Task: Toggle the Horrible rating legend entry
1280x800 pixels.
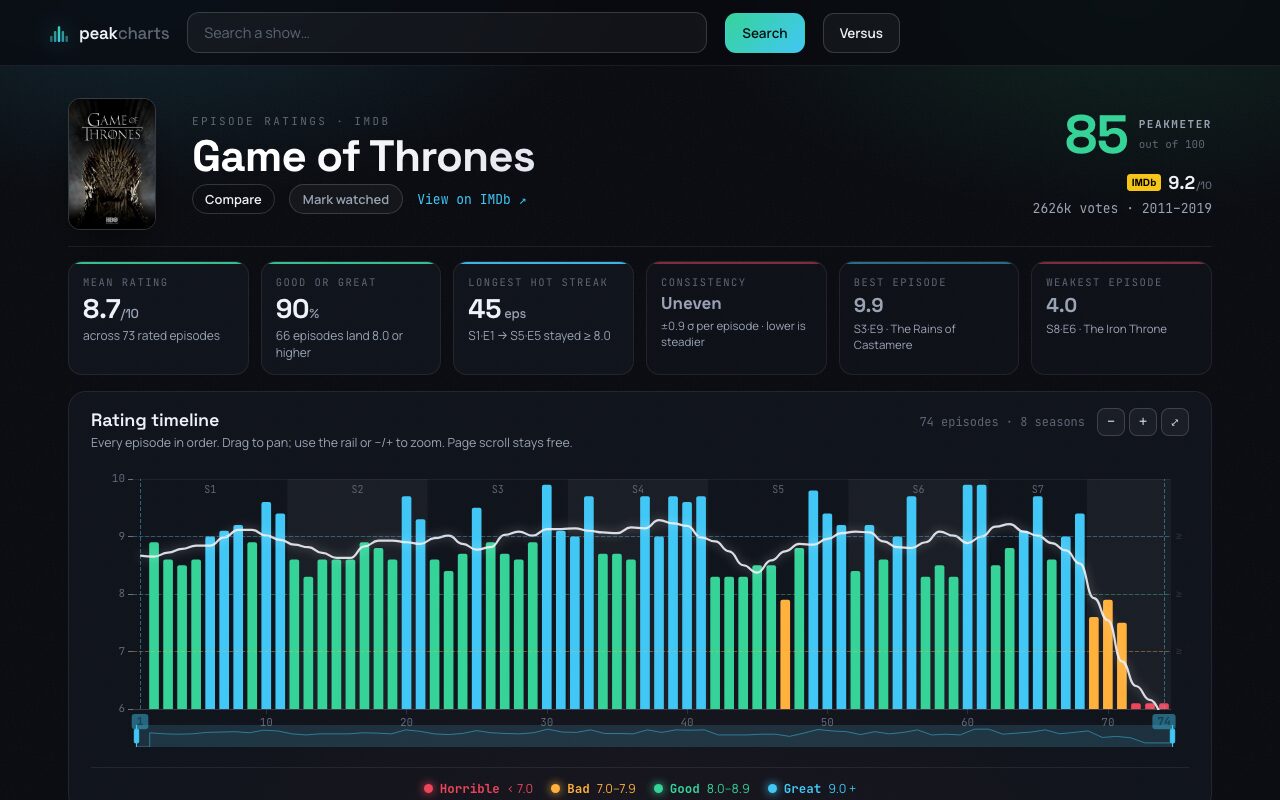Action: (x=478, y=788)
